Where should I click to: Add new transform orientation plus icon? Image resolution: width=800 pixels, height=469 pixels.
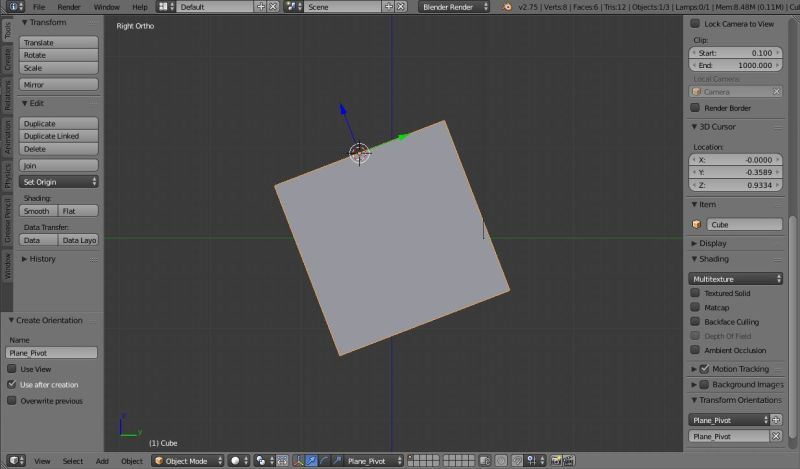click(776, 420)
